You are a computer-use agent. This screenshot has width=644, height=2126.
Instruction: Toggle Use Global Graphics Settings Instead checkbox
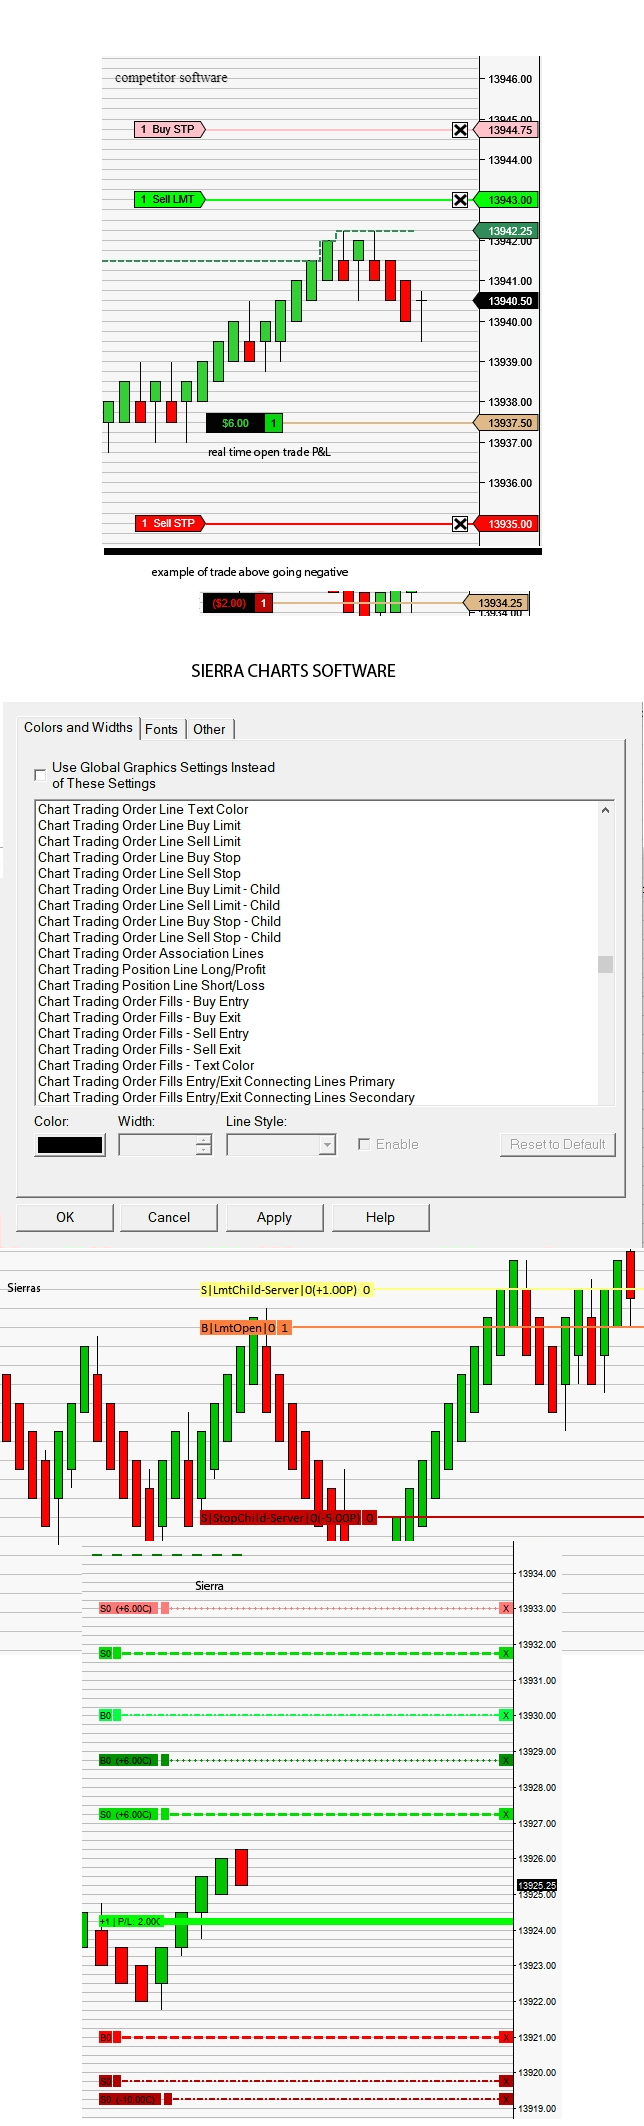point(40,775)
